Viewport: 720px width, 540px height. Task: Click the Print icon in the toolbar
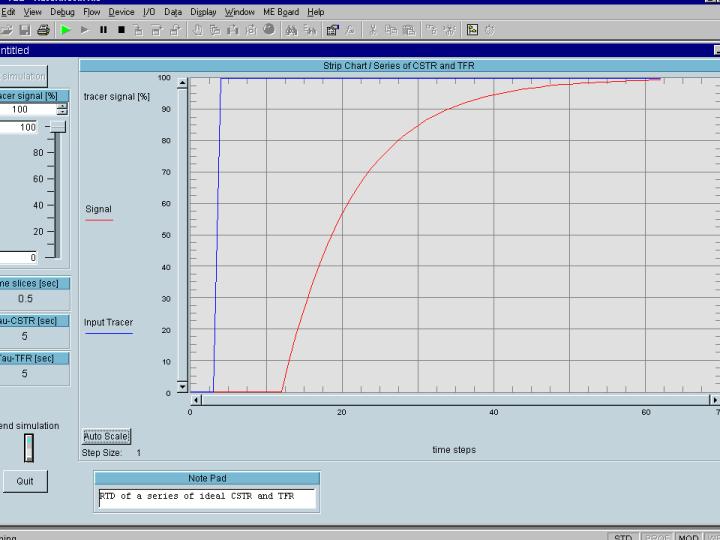click(43, 30)
